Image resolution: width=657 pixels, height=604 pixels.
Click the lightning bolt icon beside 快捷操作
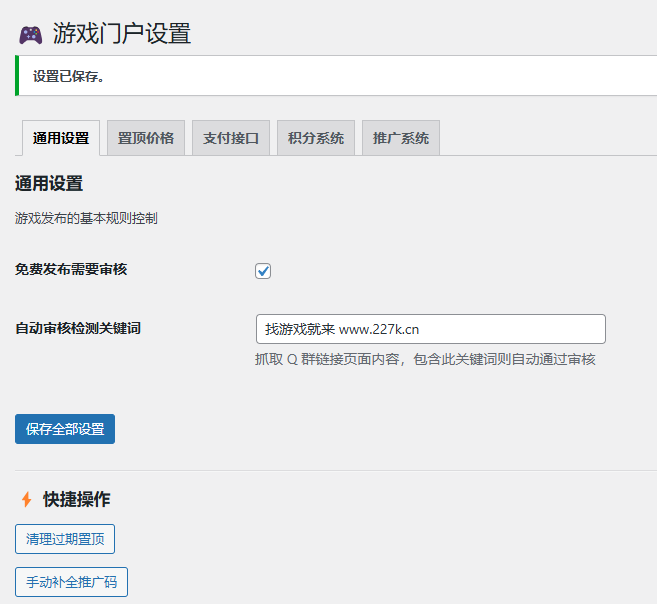pos(27,499)
